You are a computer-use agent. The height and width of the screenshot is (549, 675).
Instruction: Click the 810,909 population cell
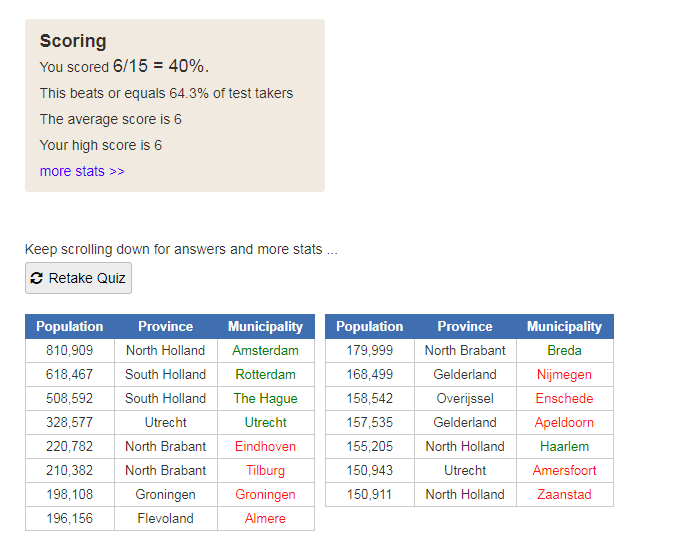(x=70, y=350)
